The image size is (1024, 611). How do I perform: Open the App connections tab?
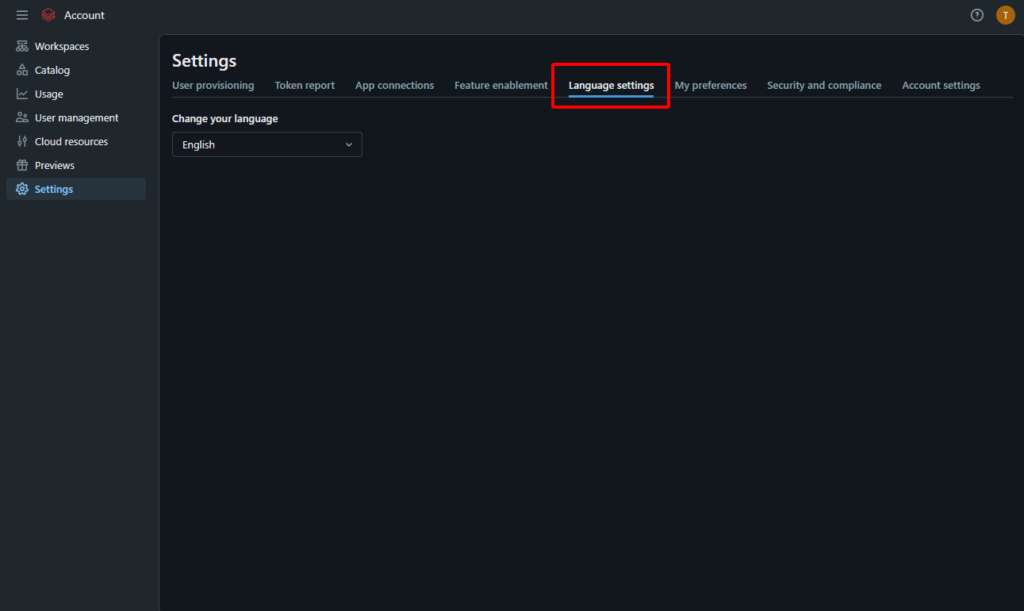pos(394,86)
